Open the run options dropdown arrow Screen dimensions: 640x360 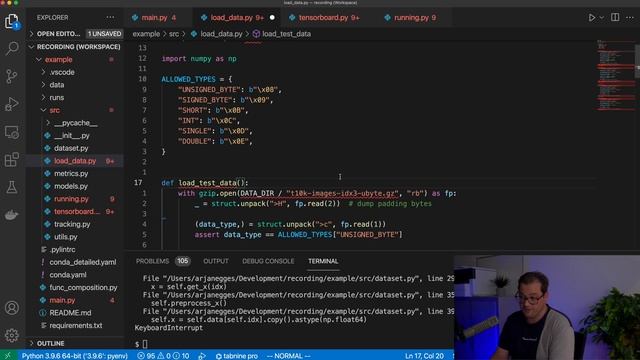pyautogui.click(x=602, y=18)
